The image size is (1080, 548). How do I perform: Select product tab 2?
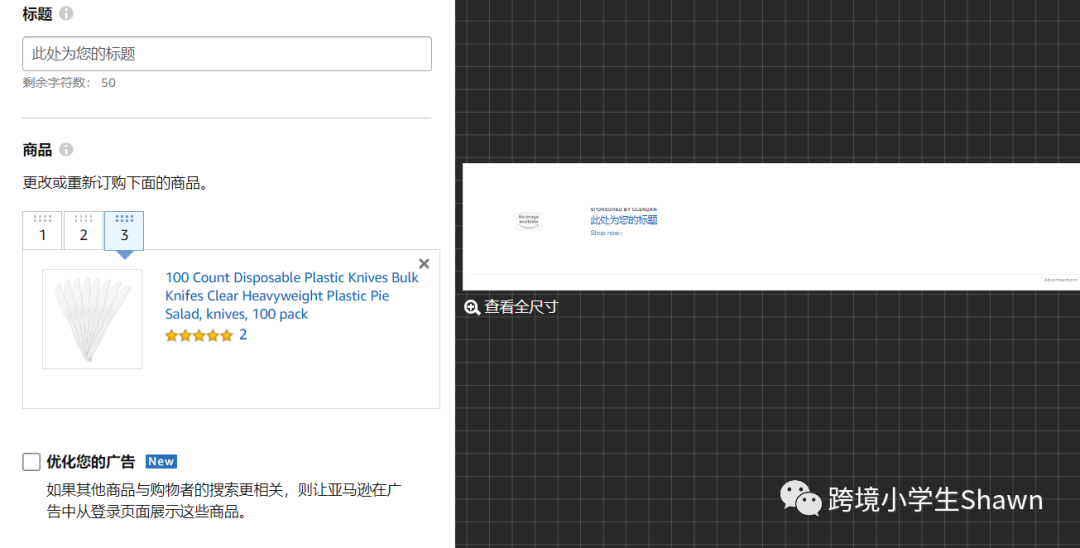click(x=83, y=235)
